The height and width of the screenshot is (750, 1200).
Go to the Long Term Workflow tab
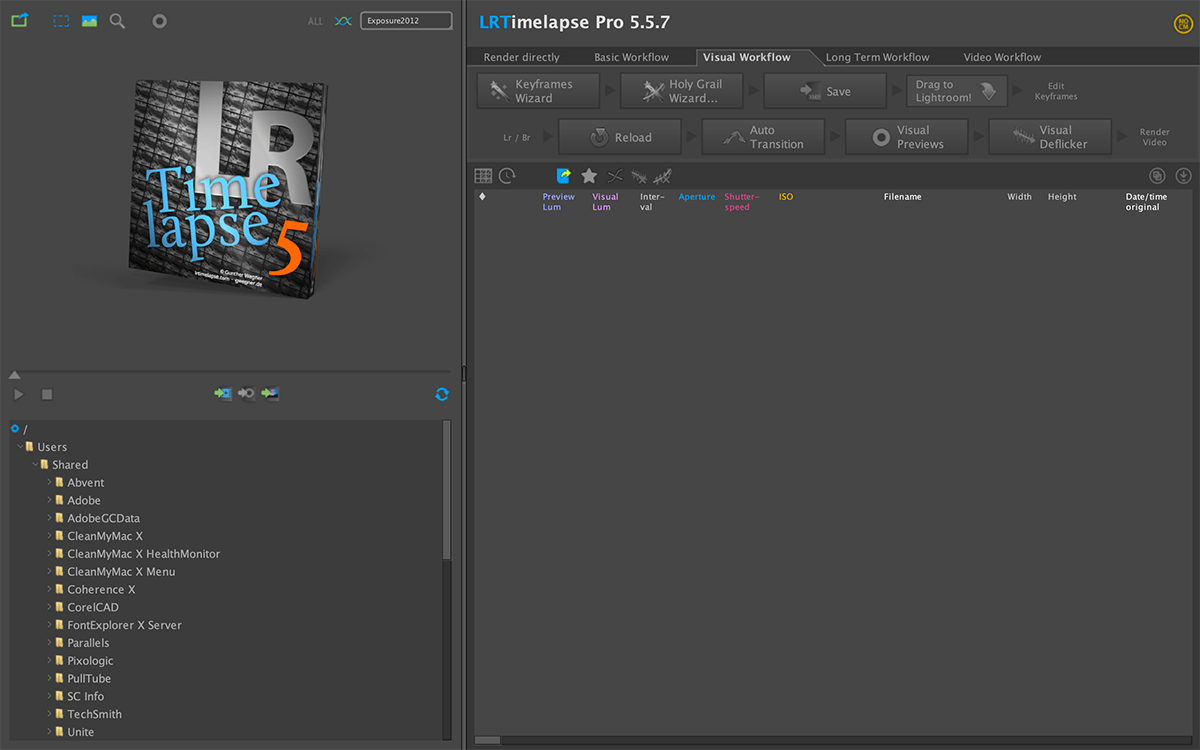click(877, 57)
